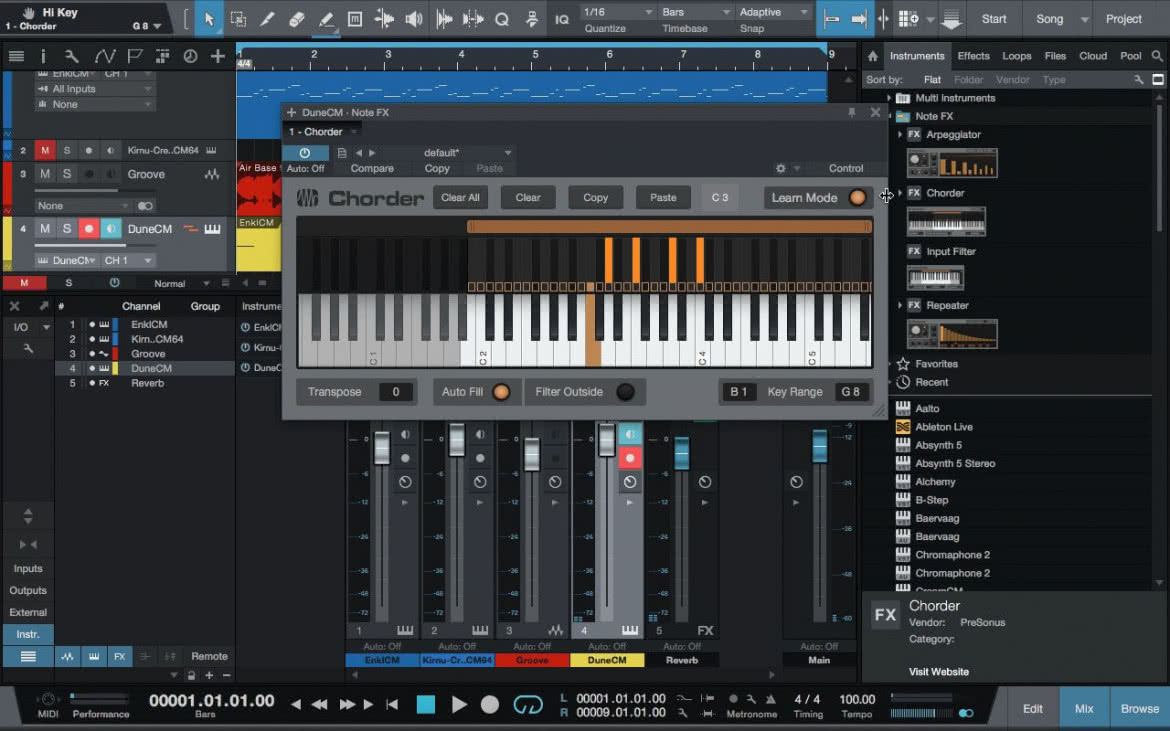Start playback with the Play button
1170x731 pixels.
coord(459,704)
